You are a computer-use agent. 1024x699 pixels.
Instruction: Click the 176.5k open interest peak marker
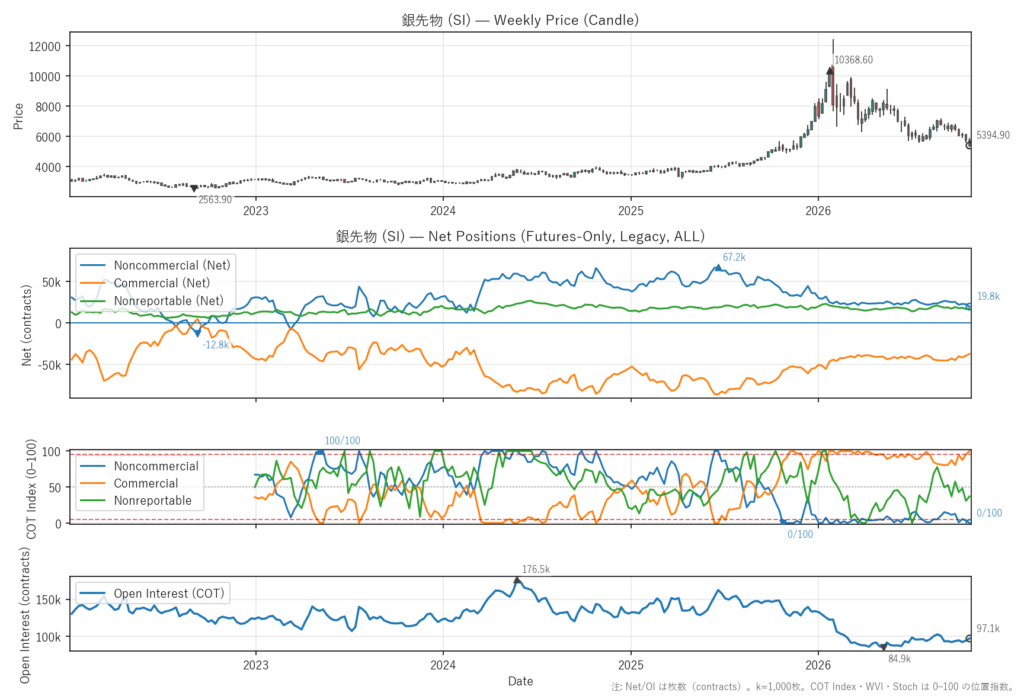(517, 580)
